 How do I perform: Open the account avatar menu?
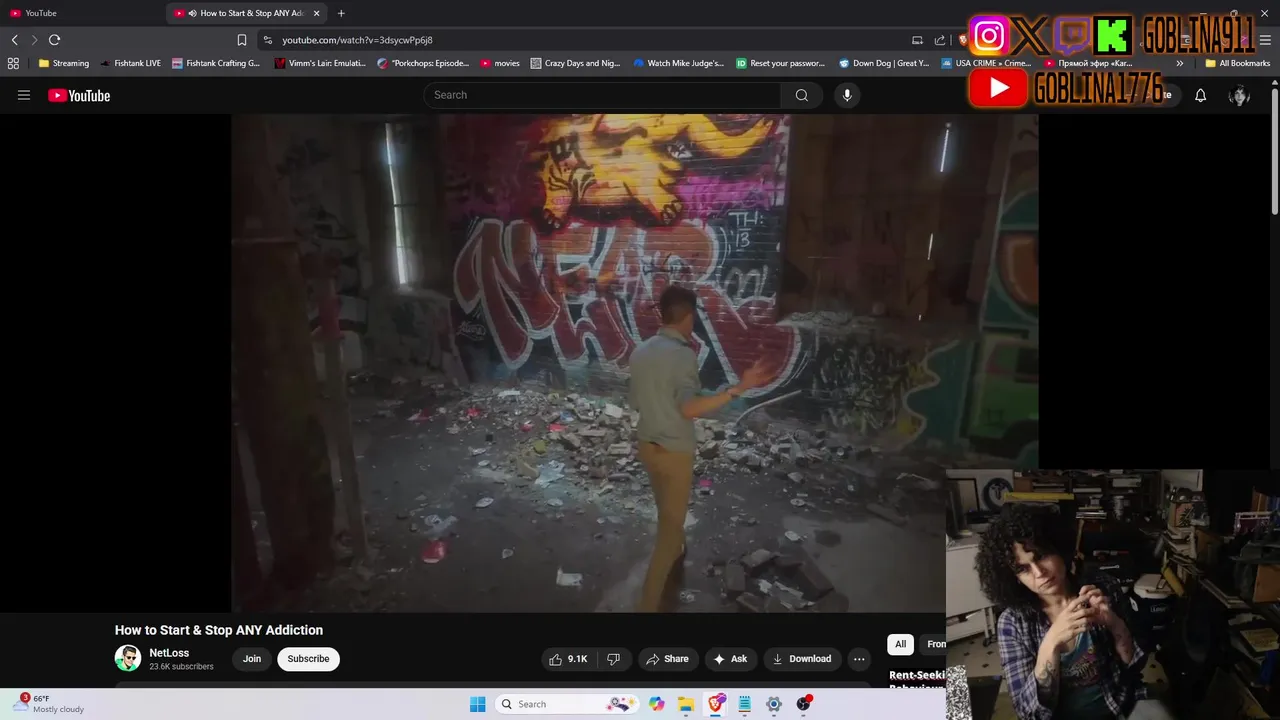point(1239,95)
